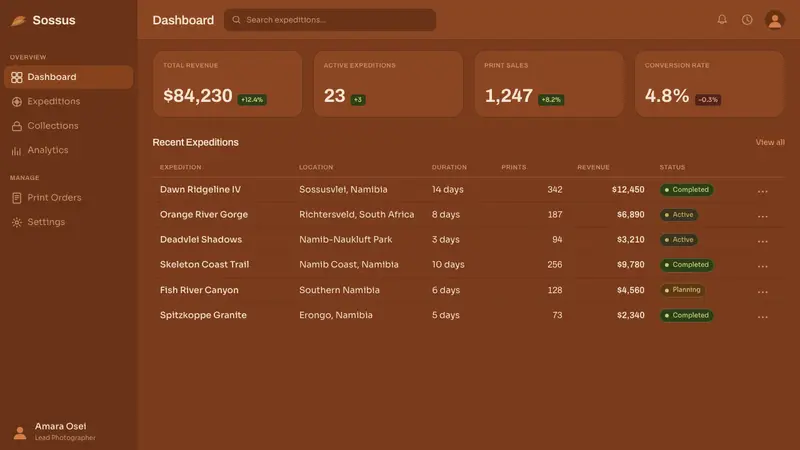Select Spitzkoppe Granite expedition name
800x450 pixels.
coord(203,315)
